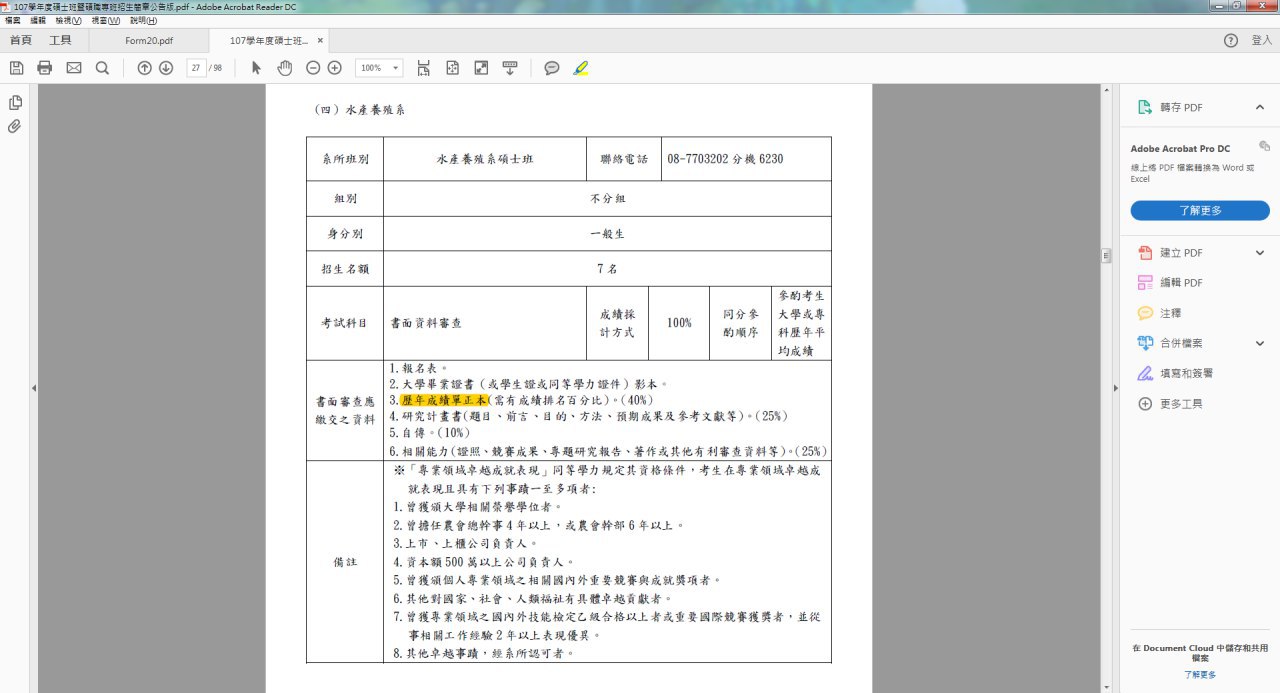The height and width of the screenshot is (693, 1280).
Task: Activate the yellow highlighter tool
Action: tap(581, 68)
